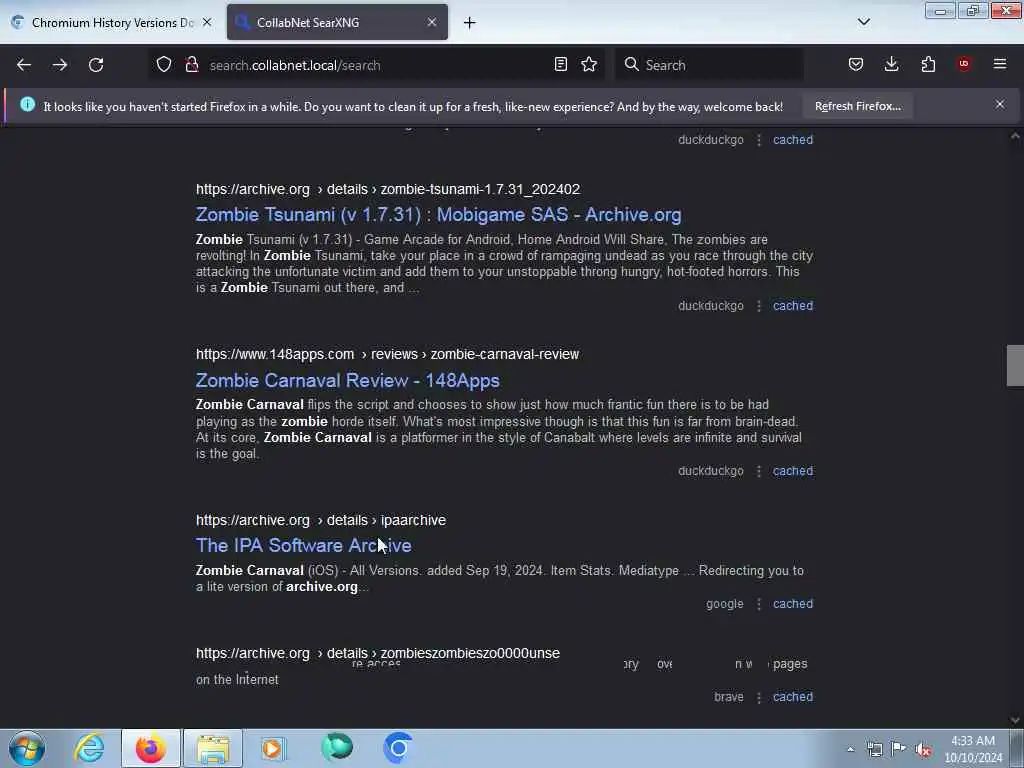
Task: Select the CollabNet SearXNG tab
Action: [337, 22]
